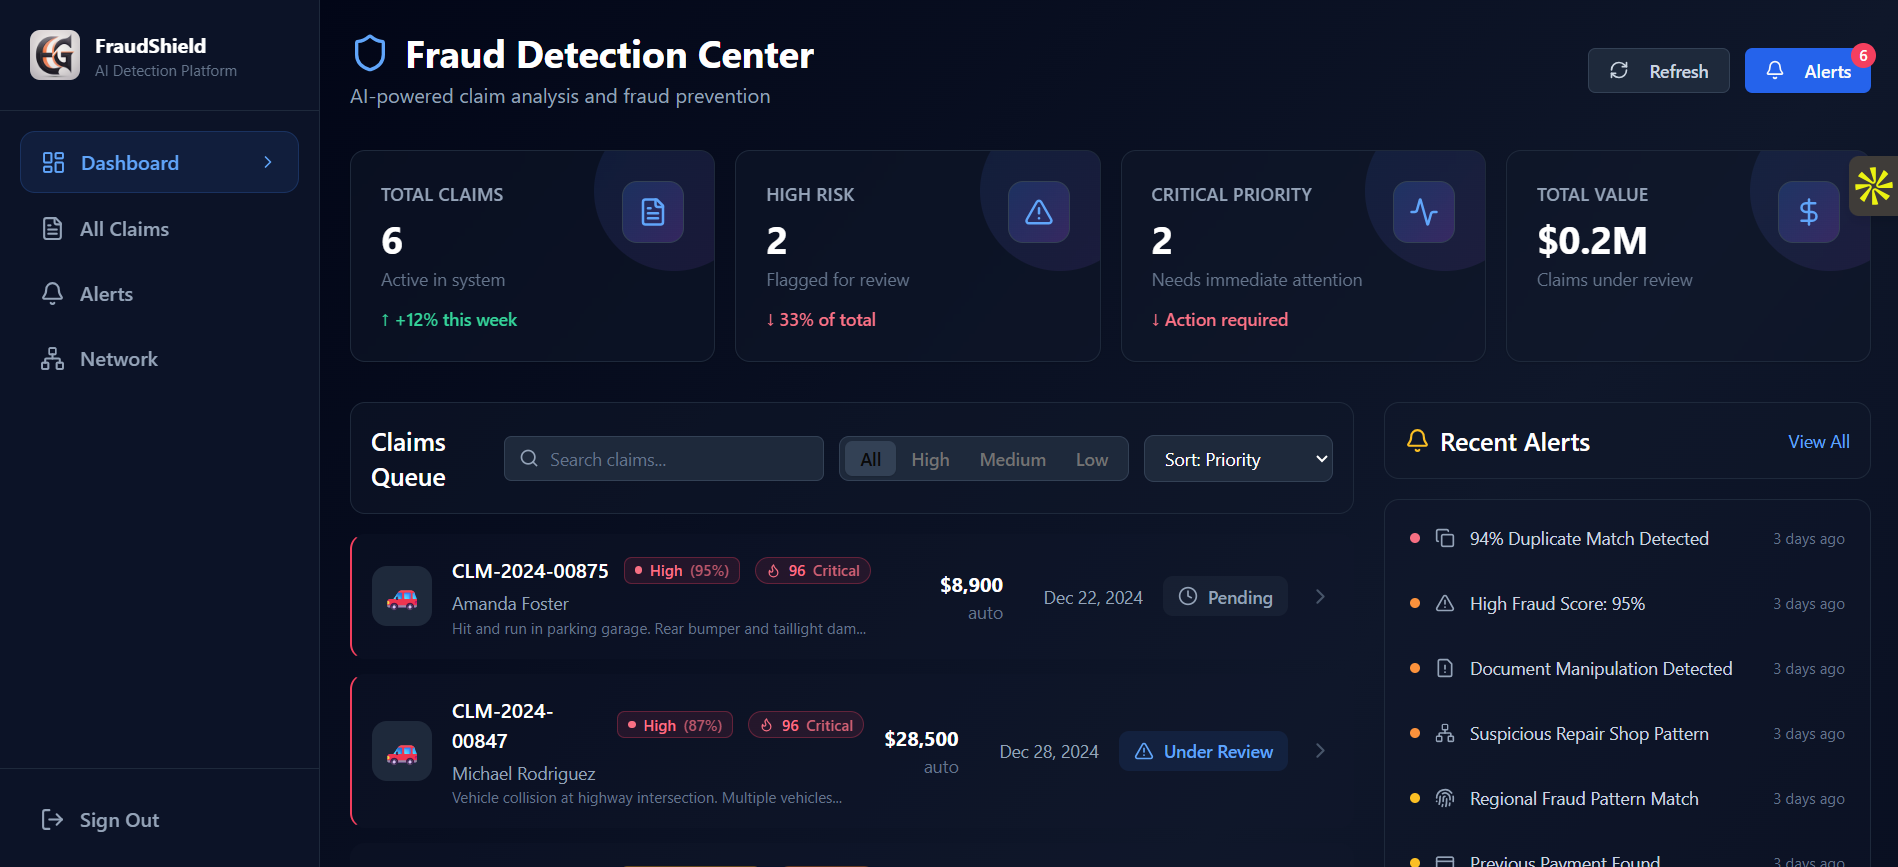Viewport: 1898px width, 867px height.
Task: Open the Sort: Priority dropdown
Action: (x=1238, y=459)
